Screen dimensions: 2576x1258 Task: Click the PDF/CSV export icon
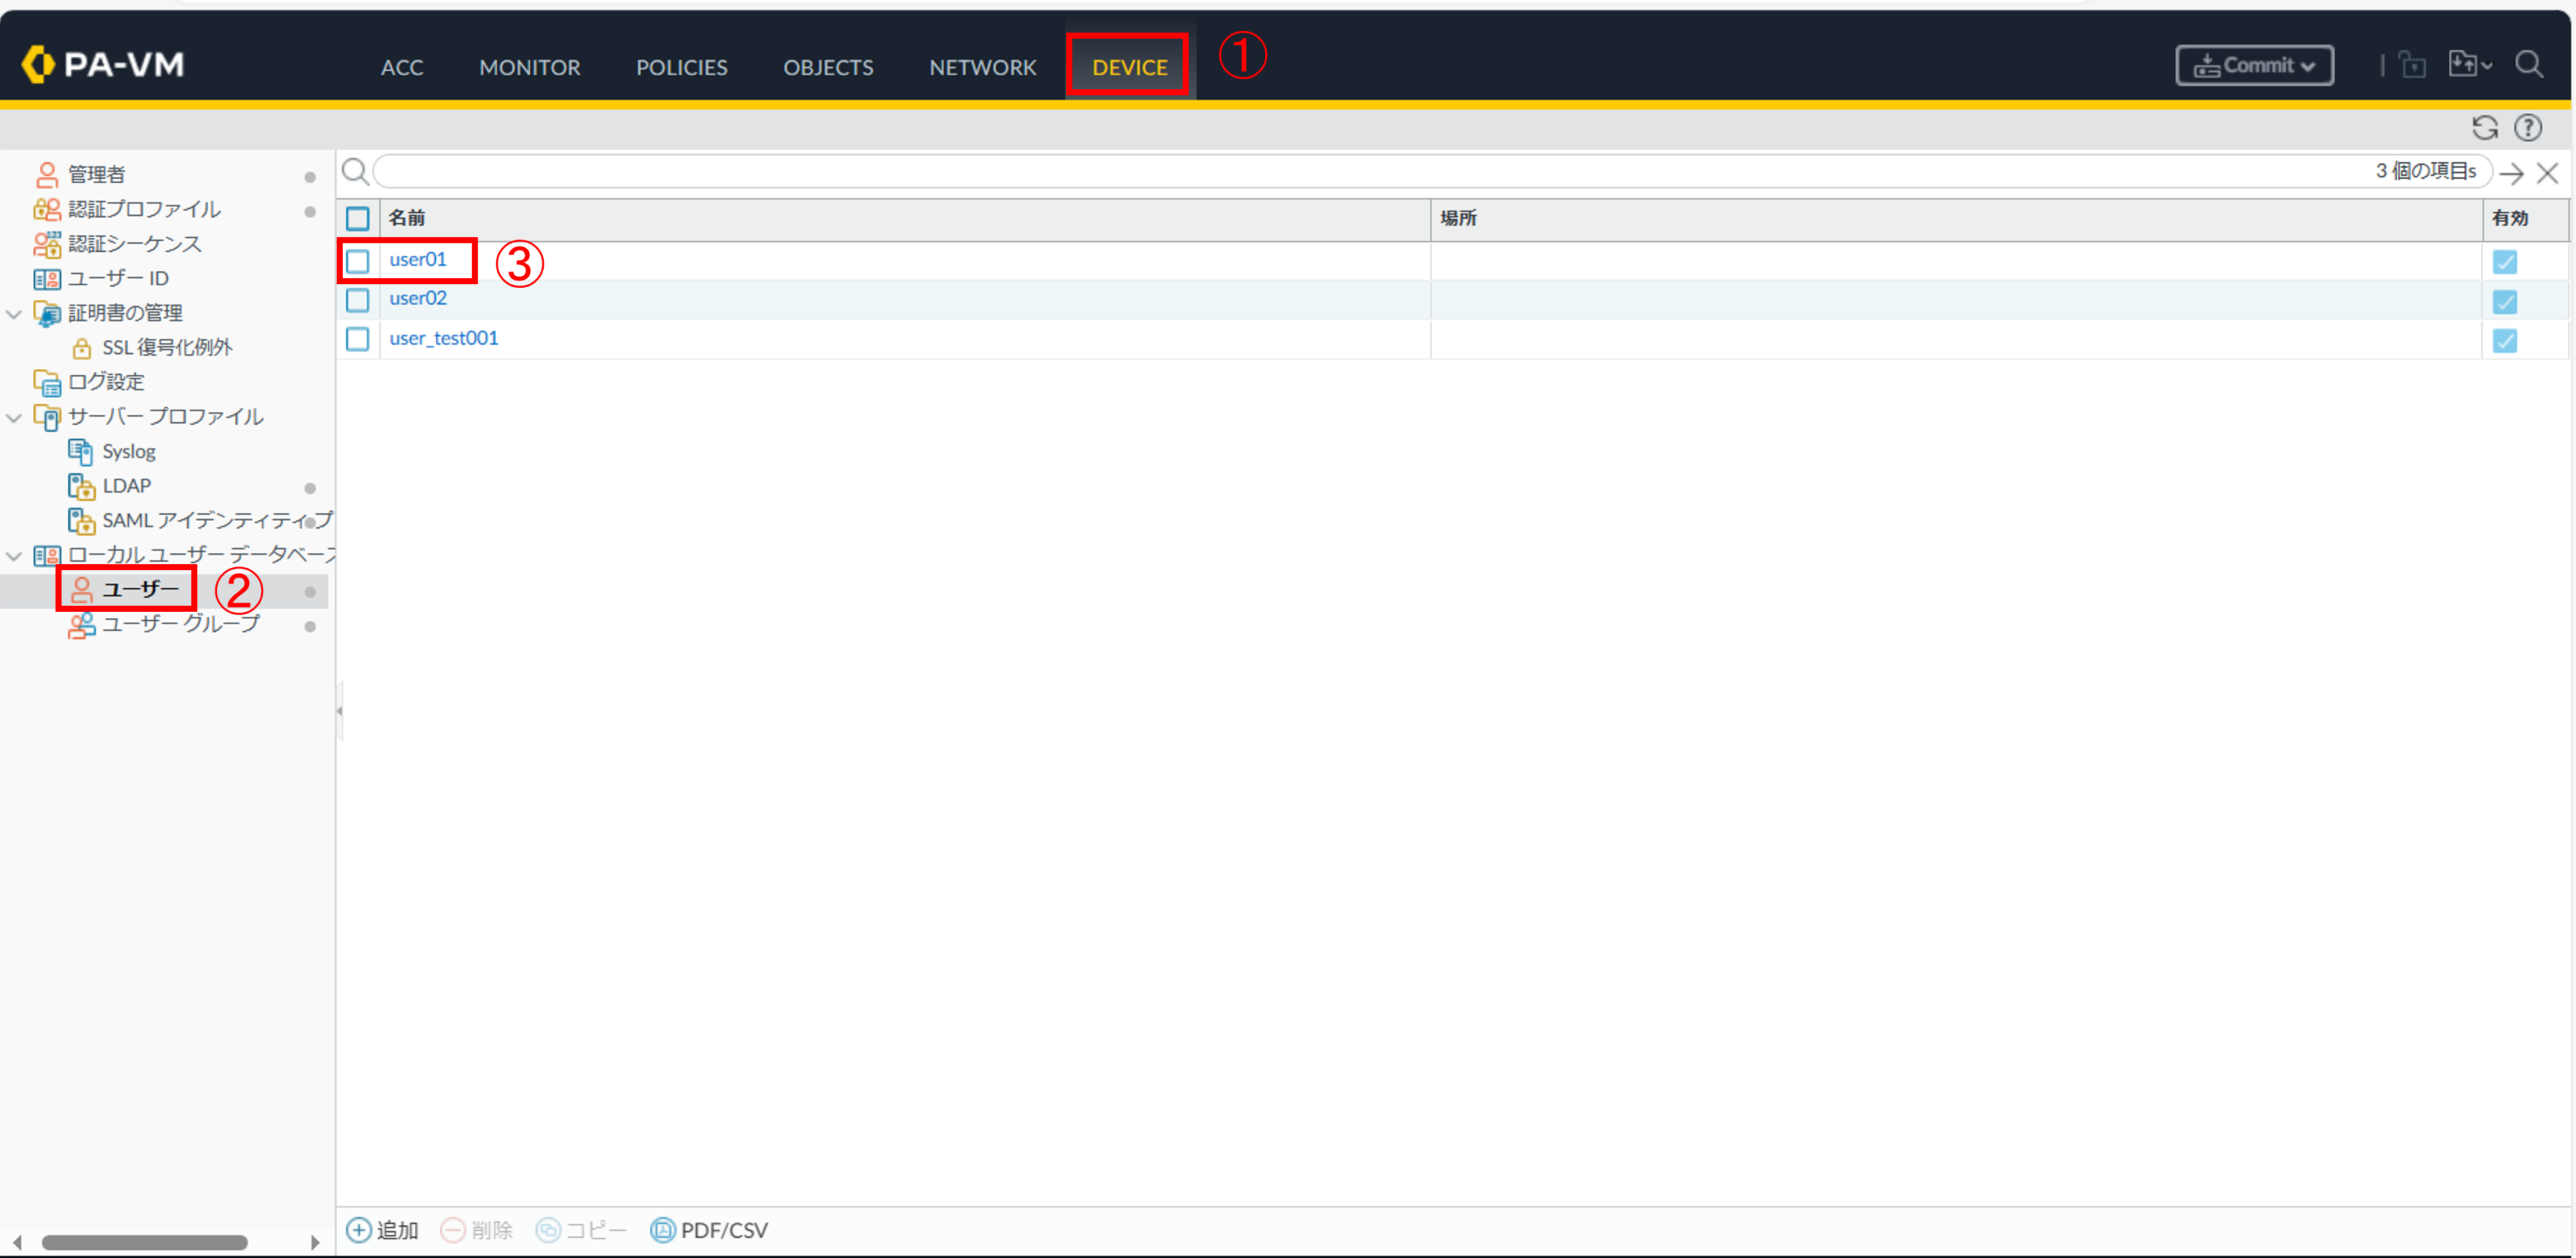pos(662,1229)
